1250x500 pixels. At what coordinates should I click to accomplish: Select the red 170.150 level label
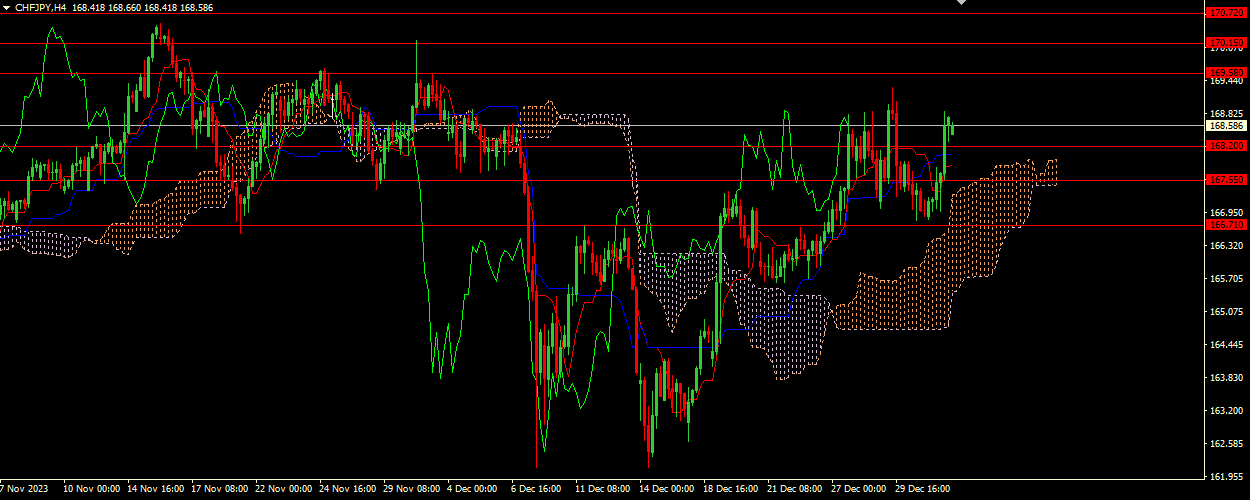1226,43
